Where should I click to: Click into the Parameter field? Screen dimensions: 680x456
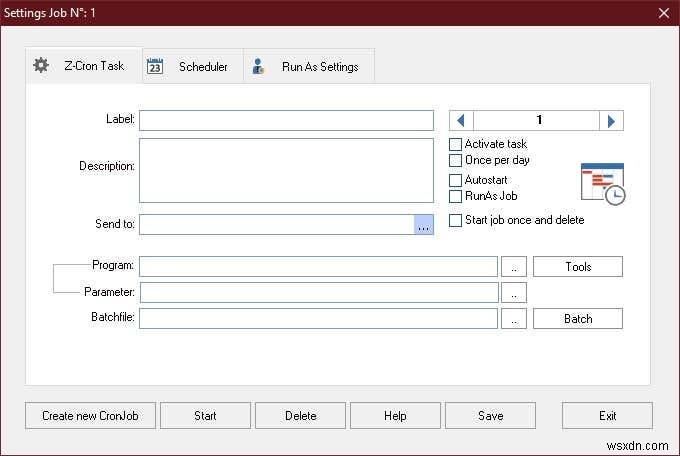coord(319,292)
